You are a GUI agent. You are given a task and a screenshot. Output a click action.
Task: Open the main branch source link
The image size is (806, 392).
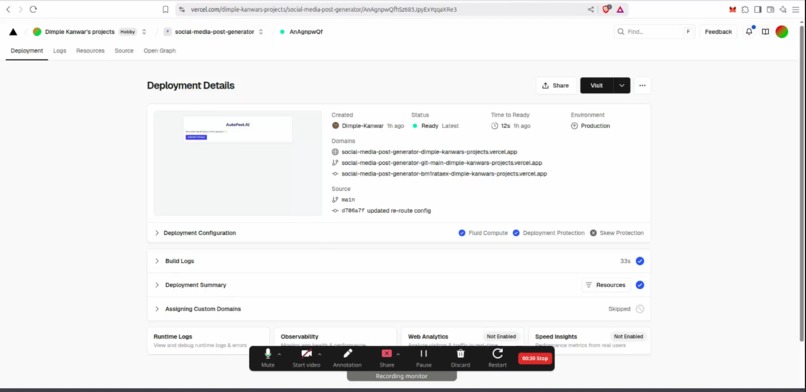coord(348,199)
